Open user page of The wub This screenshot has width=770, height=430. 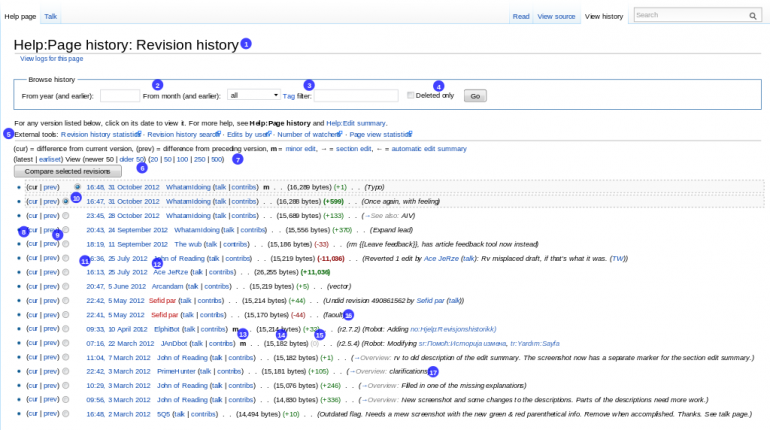(188, 244)
